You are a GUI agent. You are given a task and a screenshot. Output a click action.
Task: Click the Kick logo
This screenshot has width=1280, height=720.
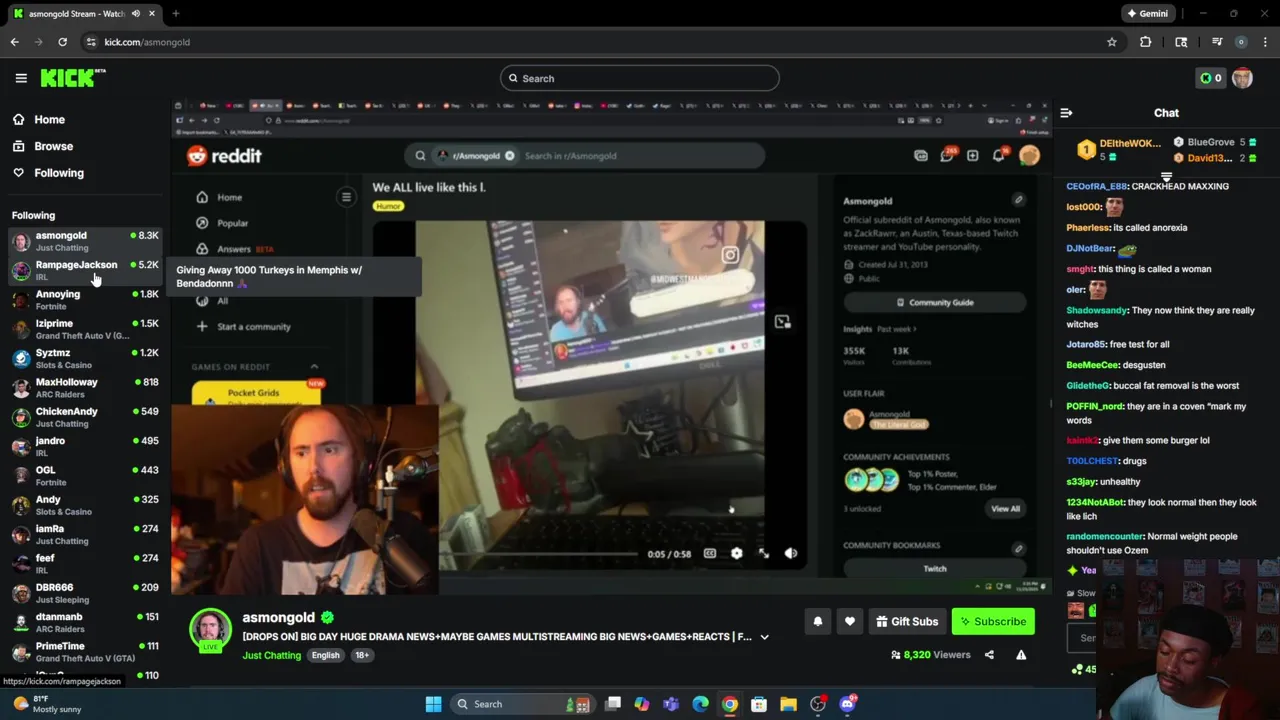point(73,78)
